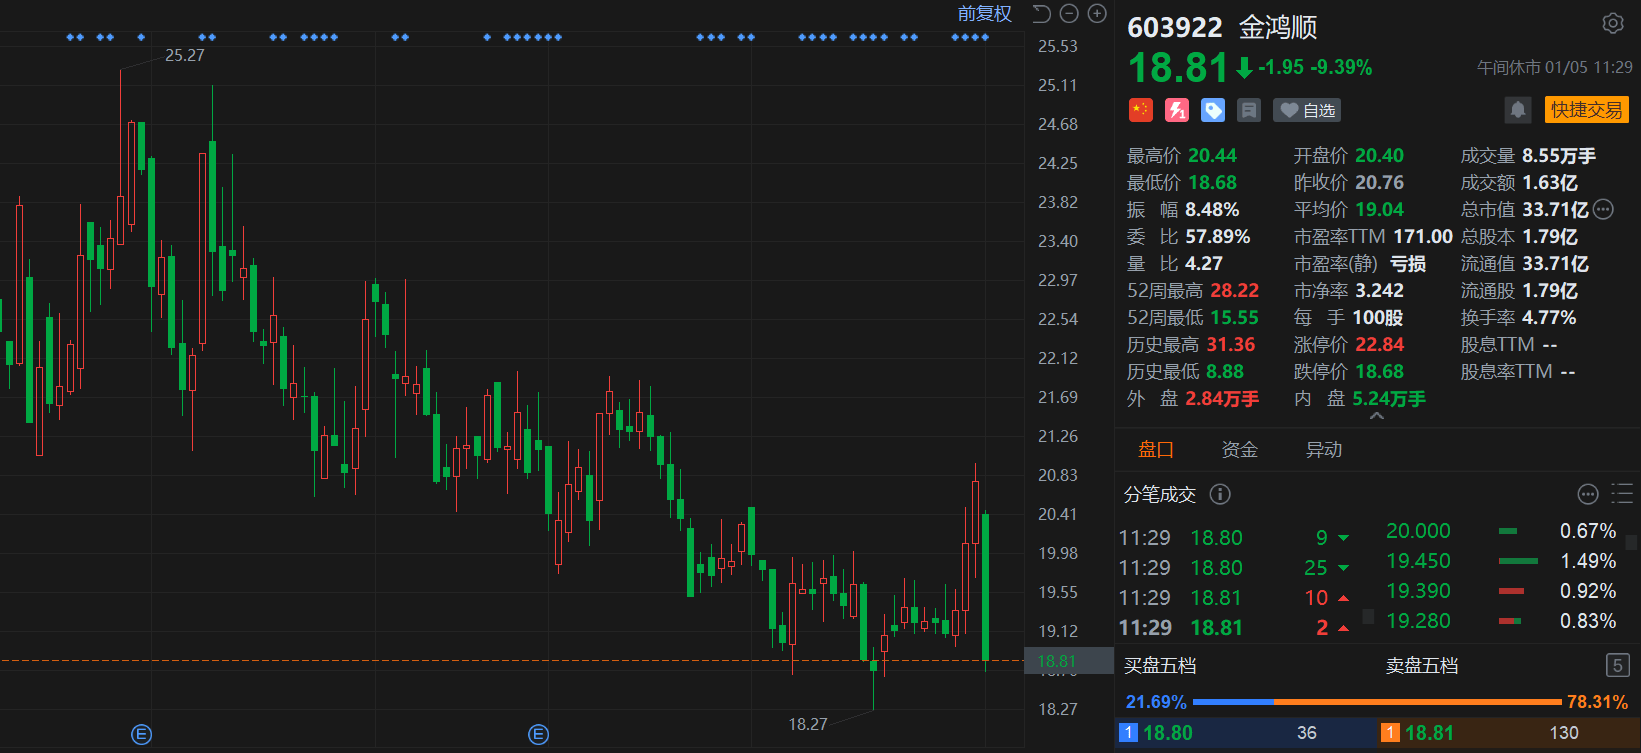Open the 前复权 adjustment dropdown

click(x=984, y=13)
